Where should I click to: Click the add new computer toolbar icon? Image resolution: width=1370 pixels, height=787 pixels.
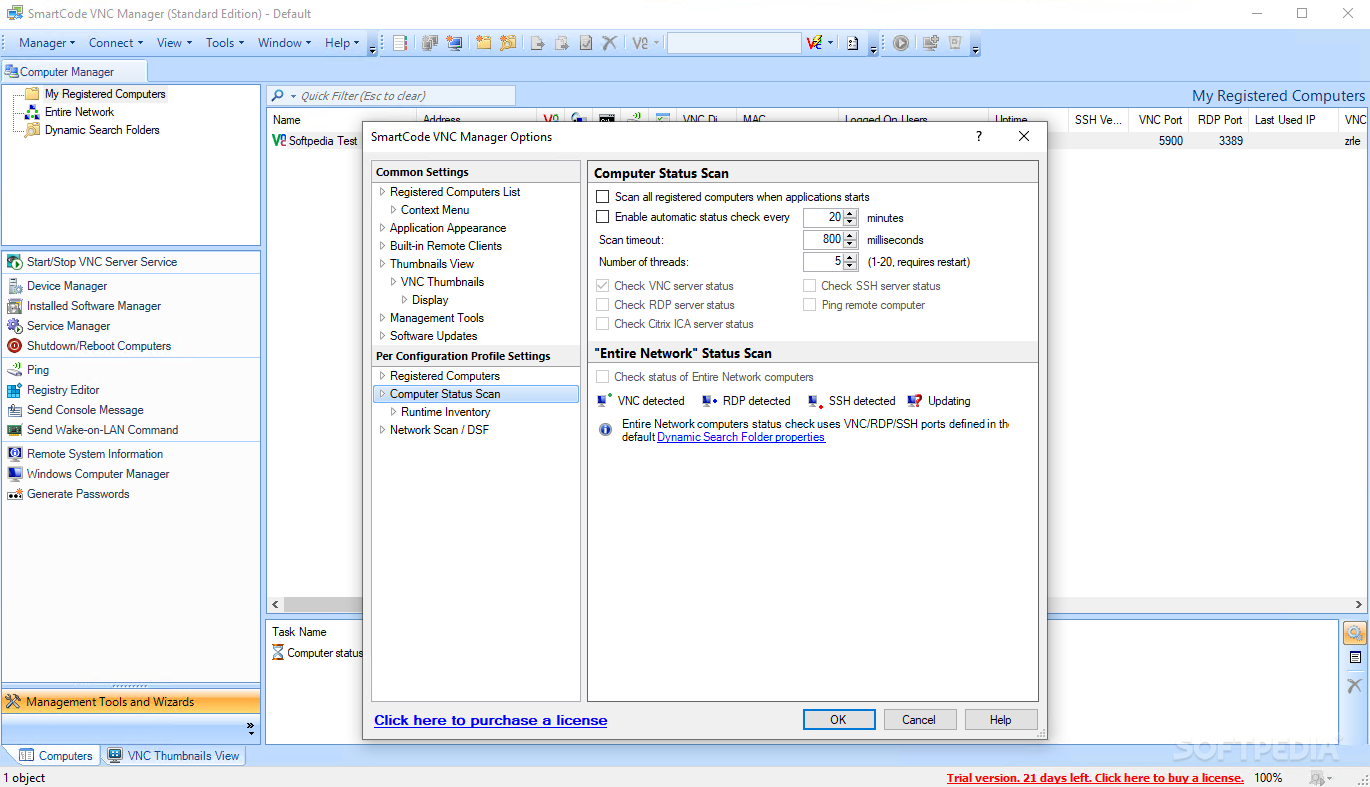[454, 43]
